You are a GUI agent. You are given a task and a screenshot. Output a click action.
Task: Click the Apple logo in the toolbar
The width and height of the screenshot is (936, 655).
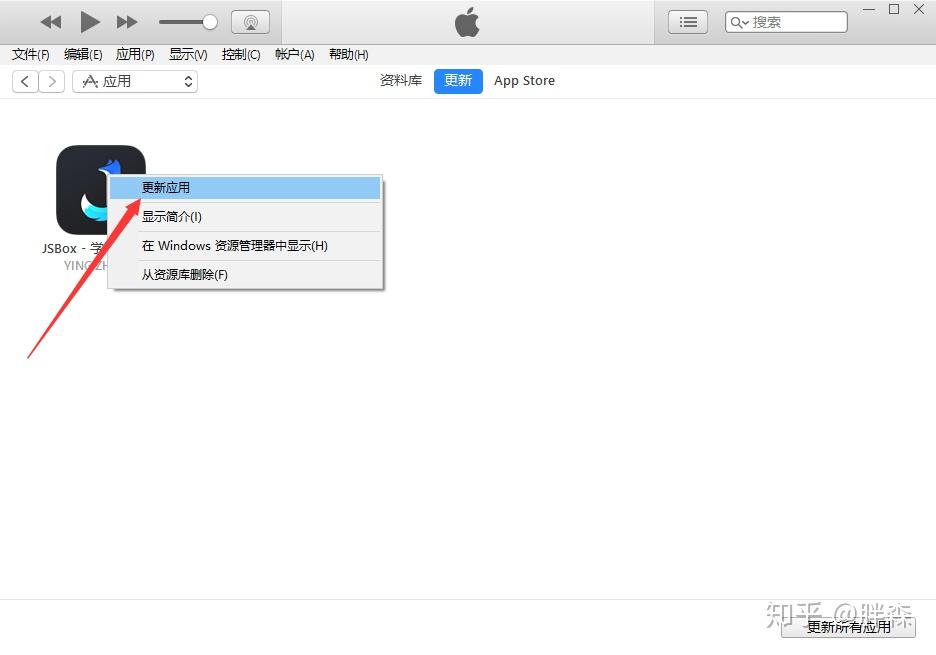click(x=466, y=21)
